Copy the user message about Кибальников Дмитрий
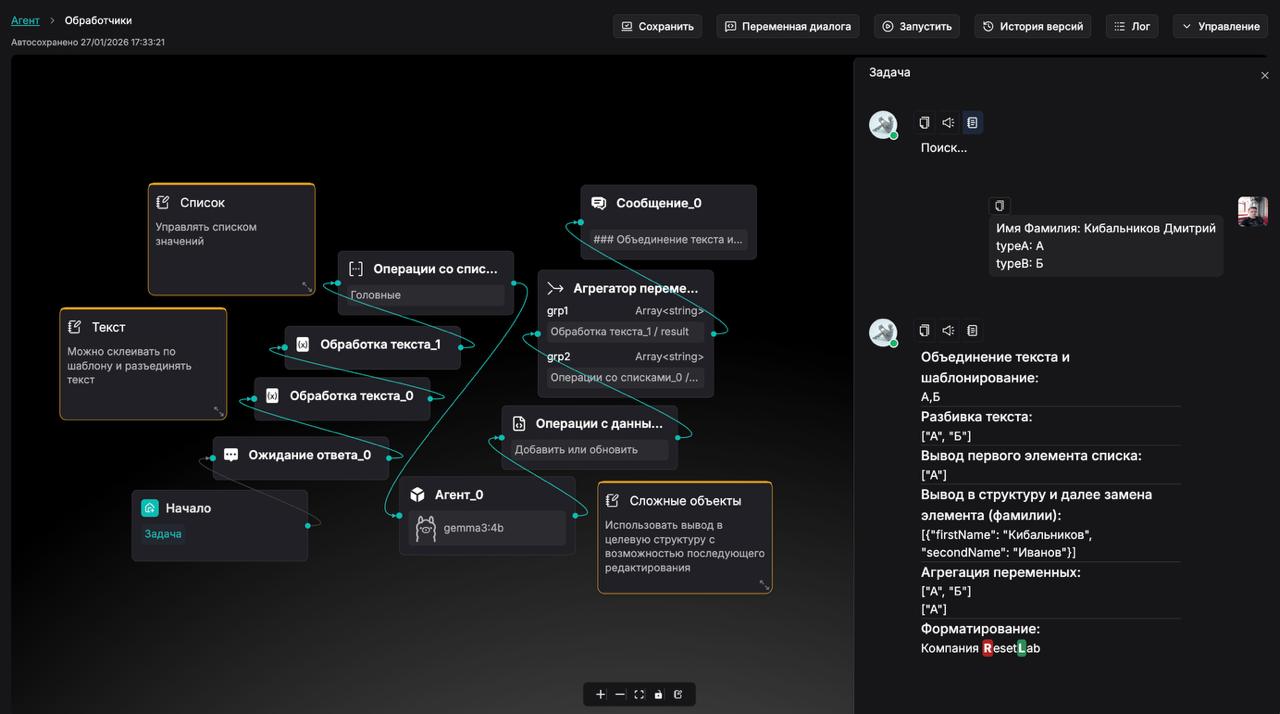The width and height of the screenshot is (1280, 714). (x=999, y=206)
